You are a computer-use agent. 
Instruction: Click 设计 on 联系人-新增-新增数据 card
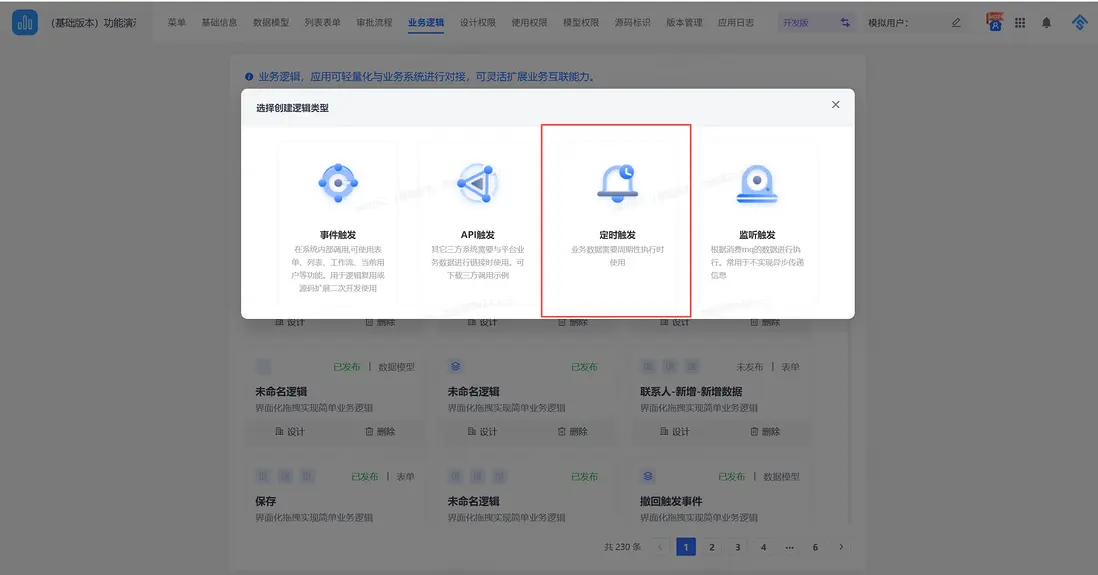pos(674,431)
